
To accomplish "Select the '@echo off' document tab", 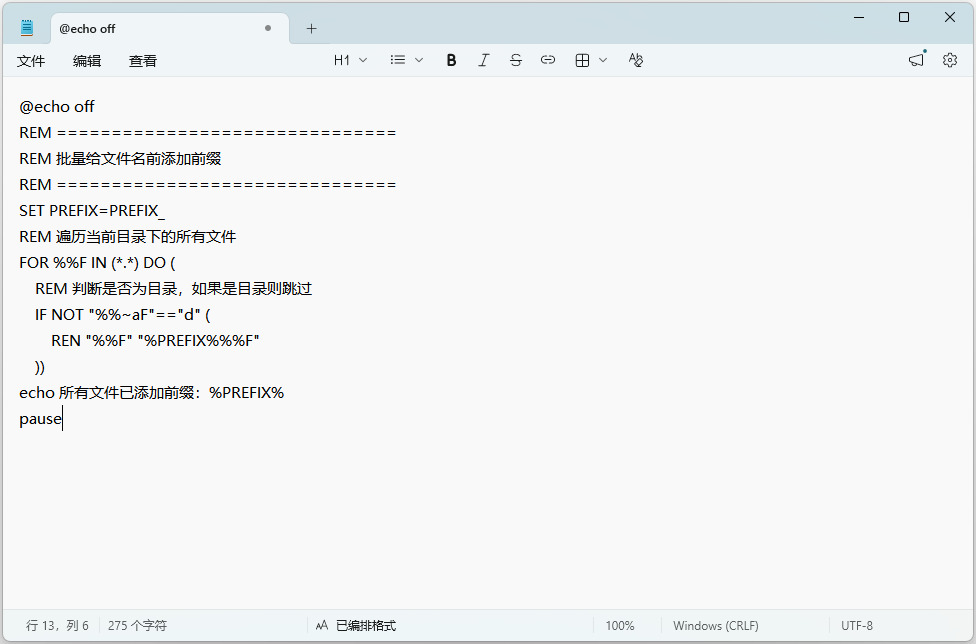I will [x=169, y=29].
